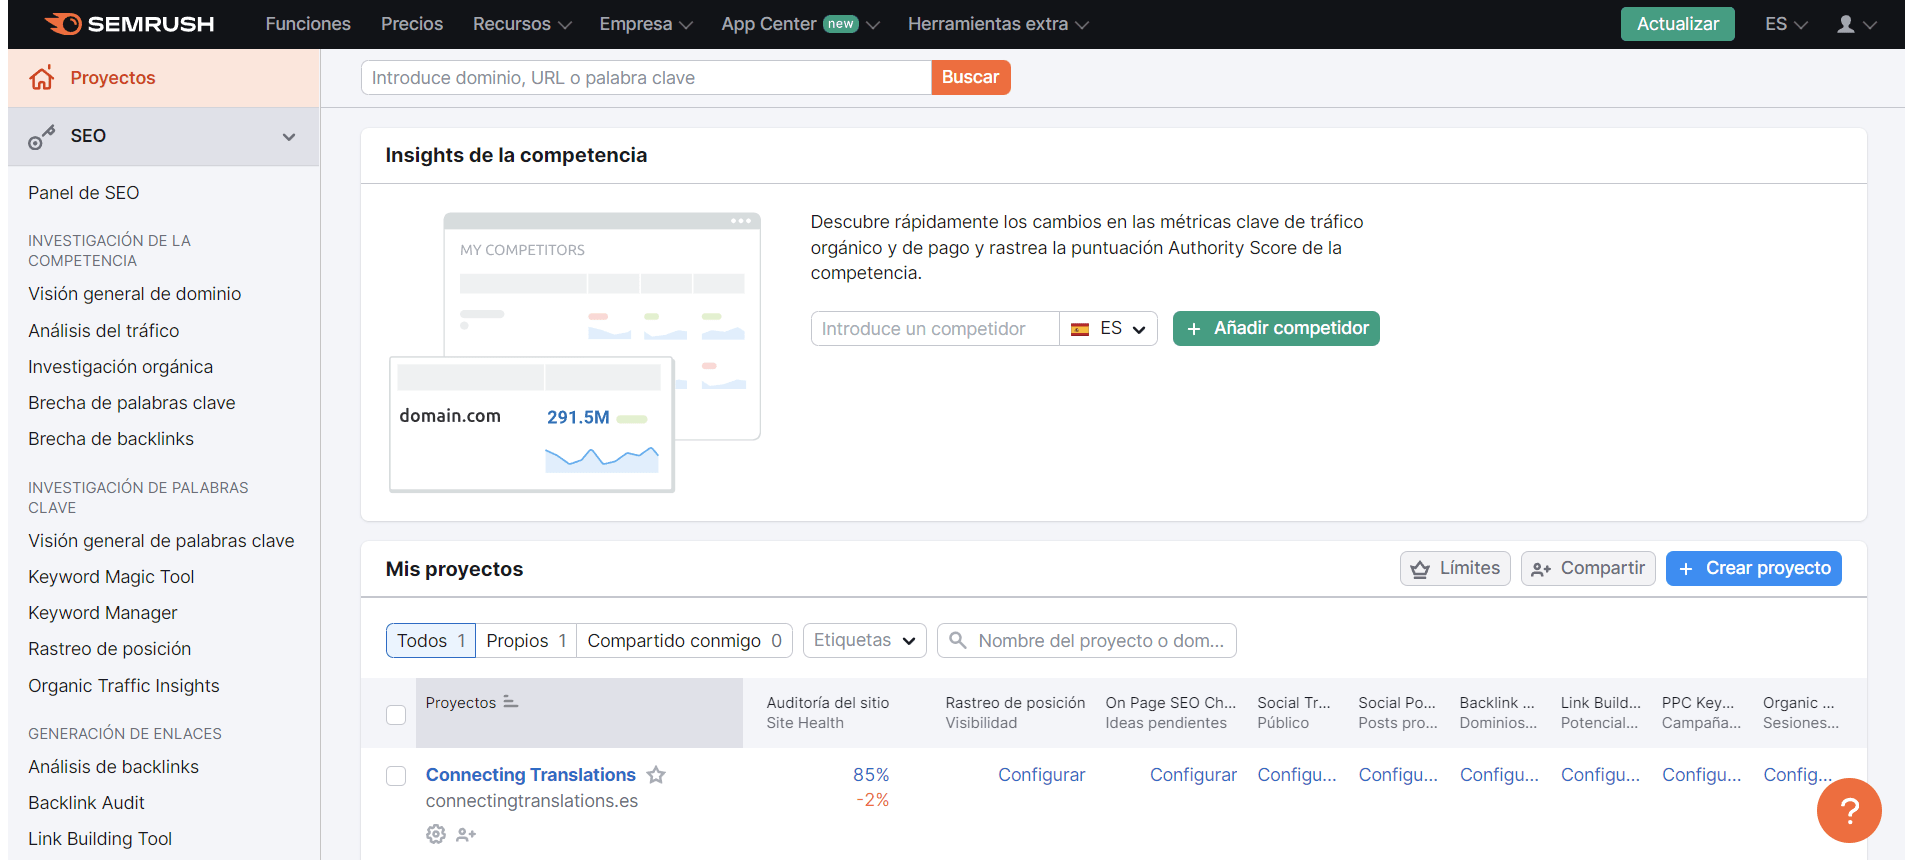Open the Límites button
The width and height of the screenshot is (1905, 860).
pyautogui.click(x=1455, y=568)
